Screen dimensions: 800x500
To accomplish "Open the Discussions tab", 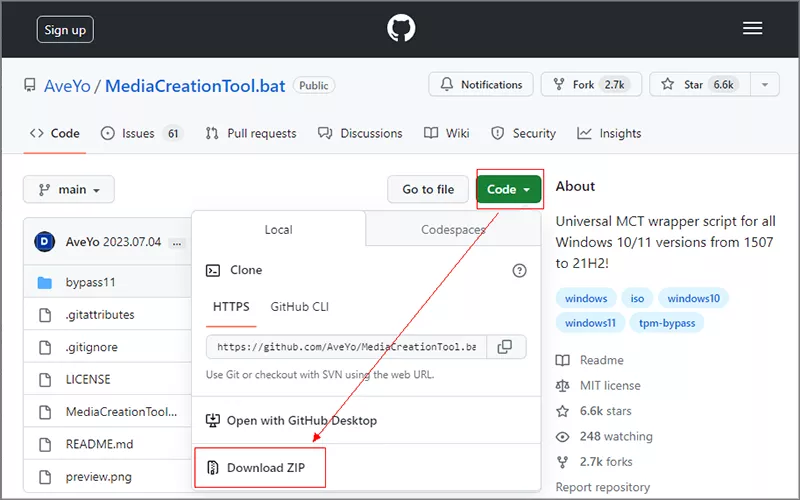I will (360, 134).
